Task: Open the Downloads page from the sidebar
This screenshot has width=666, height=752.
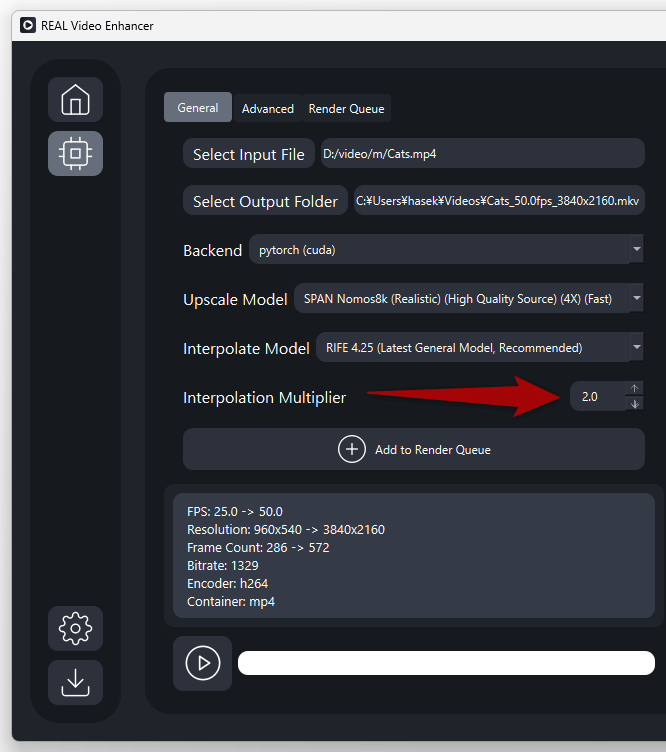Action: 75,682
